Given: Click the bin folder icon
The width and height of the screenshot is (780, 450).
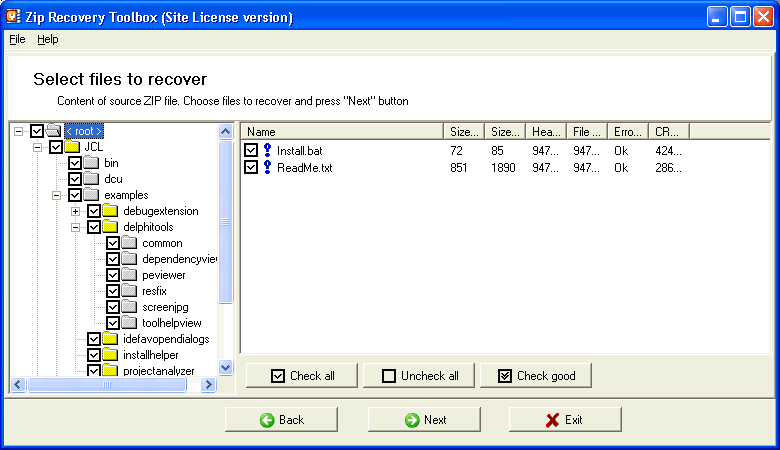Looking at the screenshot, I should click(92, 163).
